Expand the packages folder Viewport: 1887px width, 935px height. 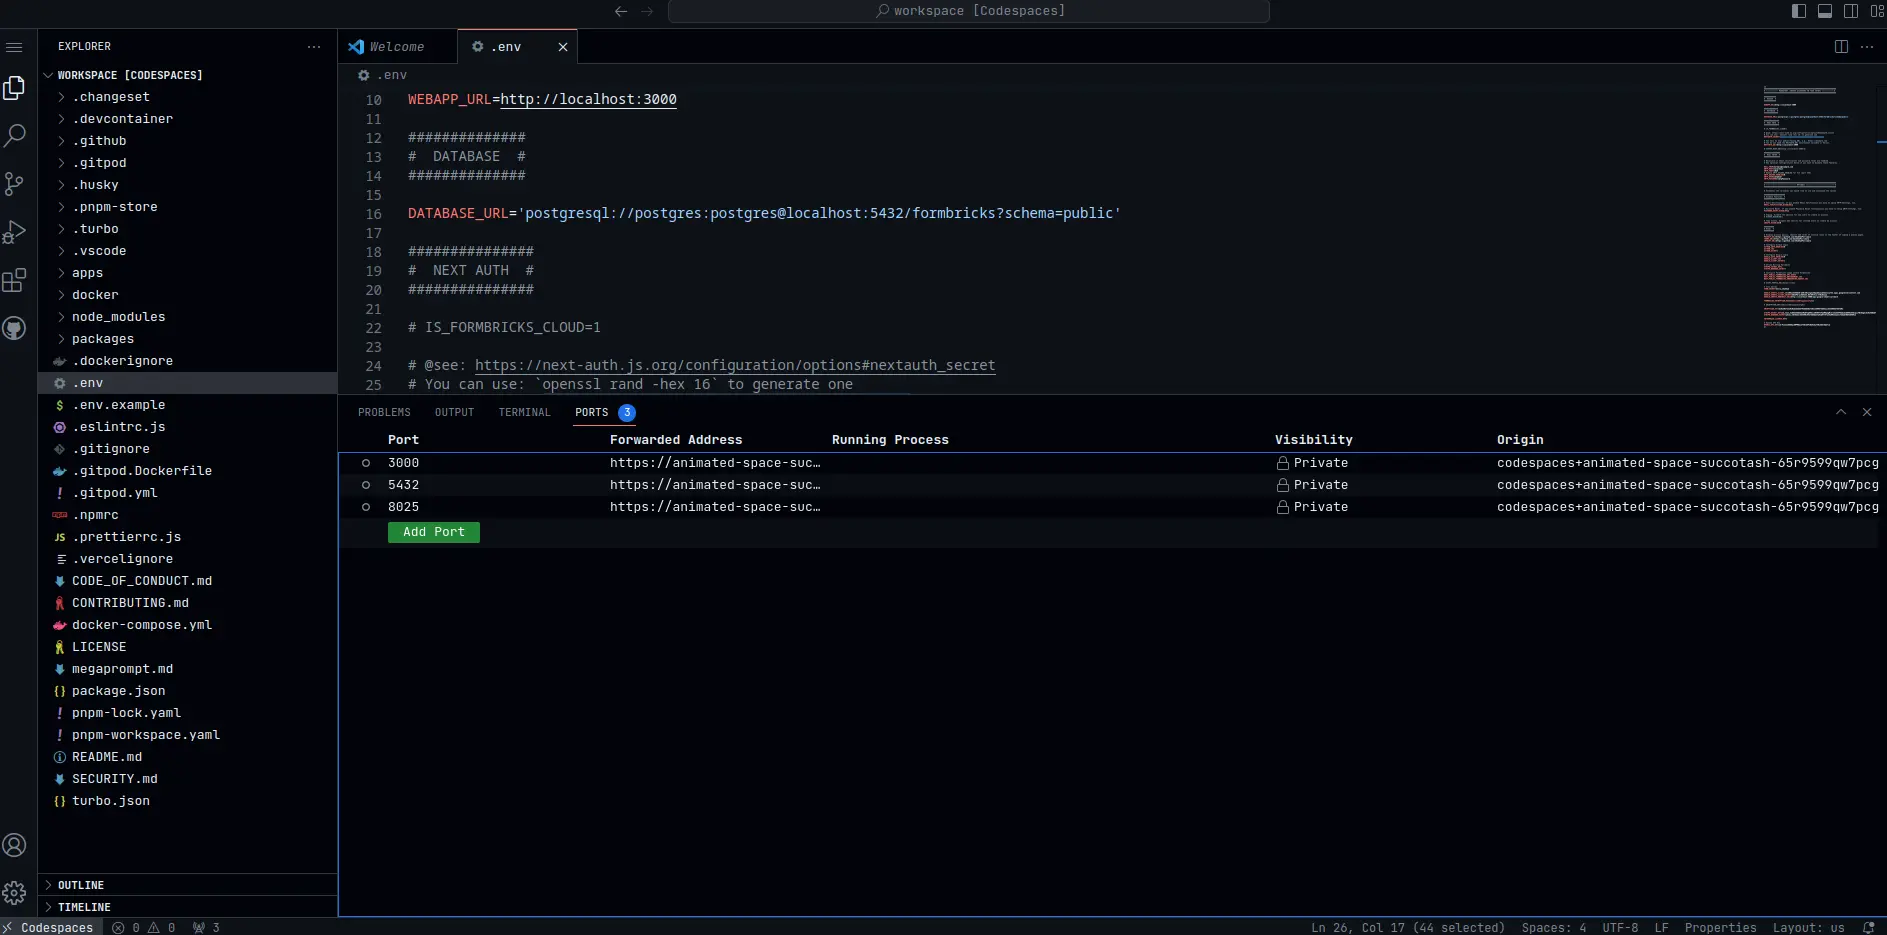pos(103,339)
